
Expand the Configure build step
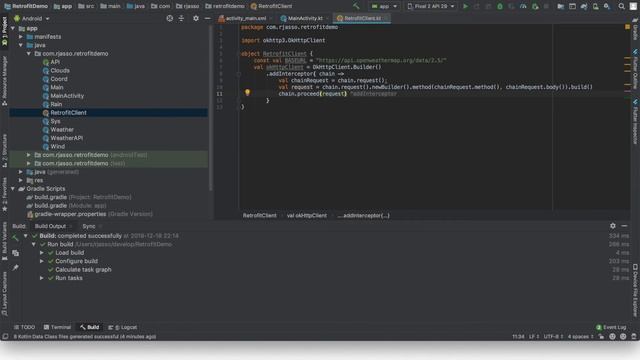tap(42, 261)
